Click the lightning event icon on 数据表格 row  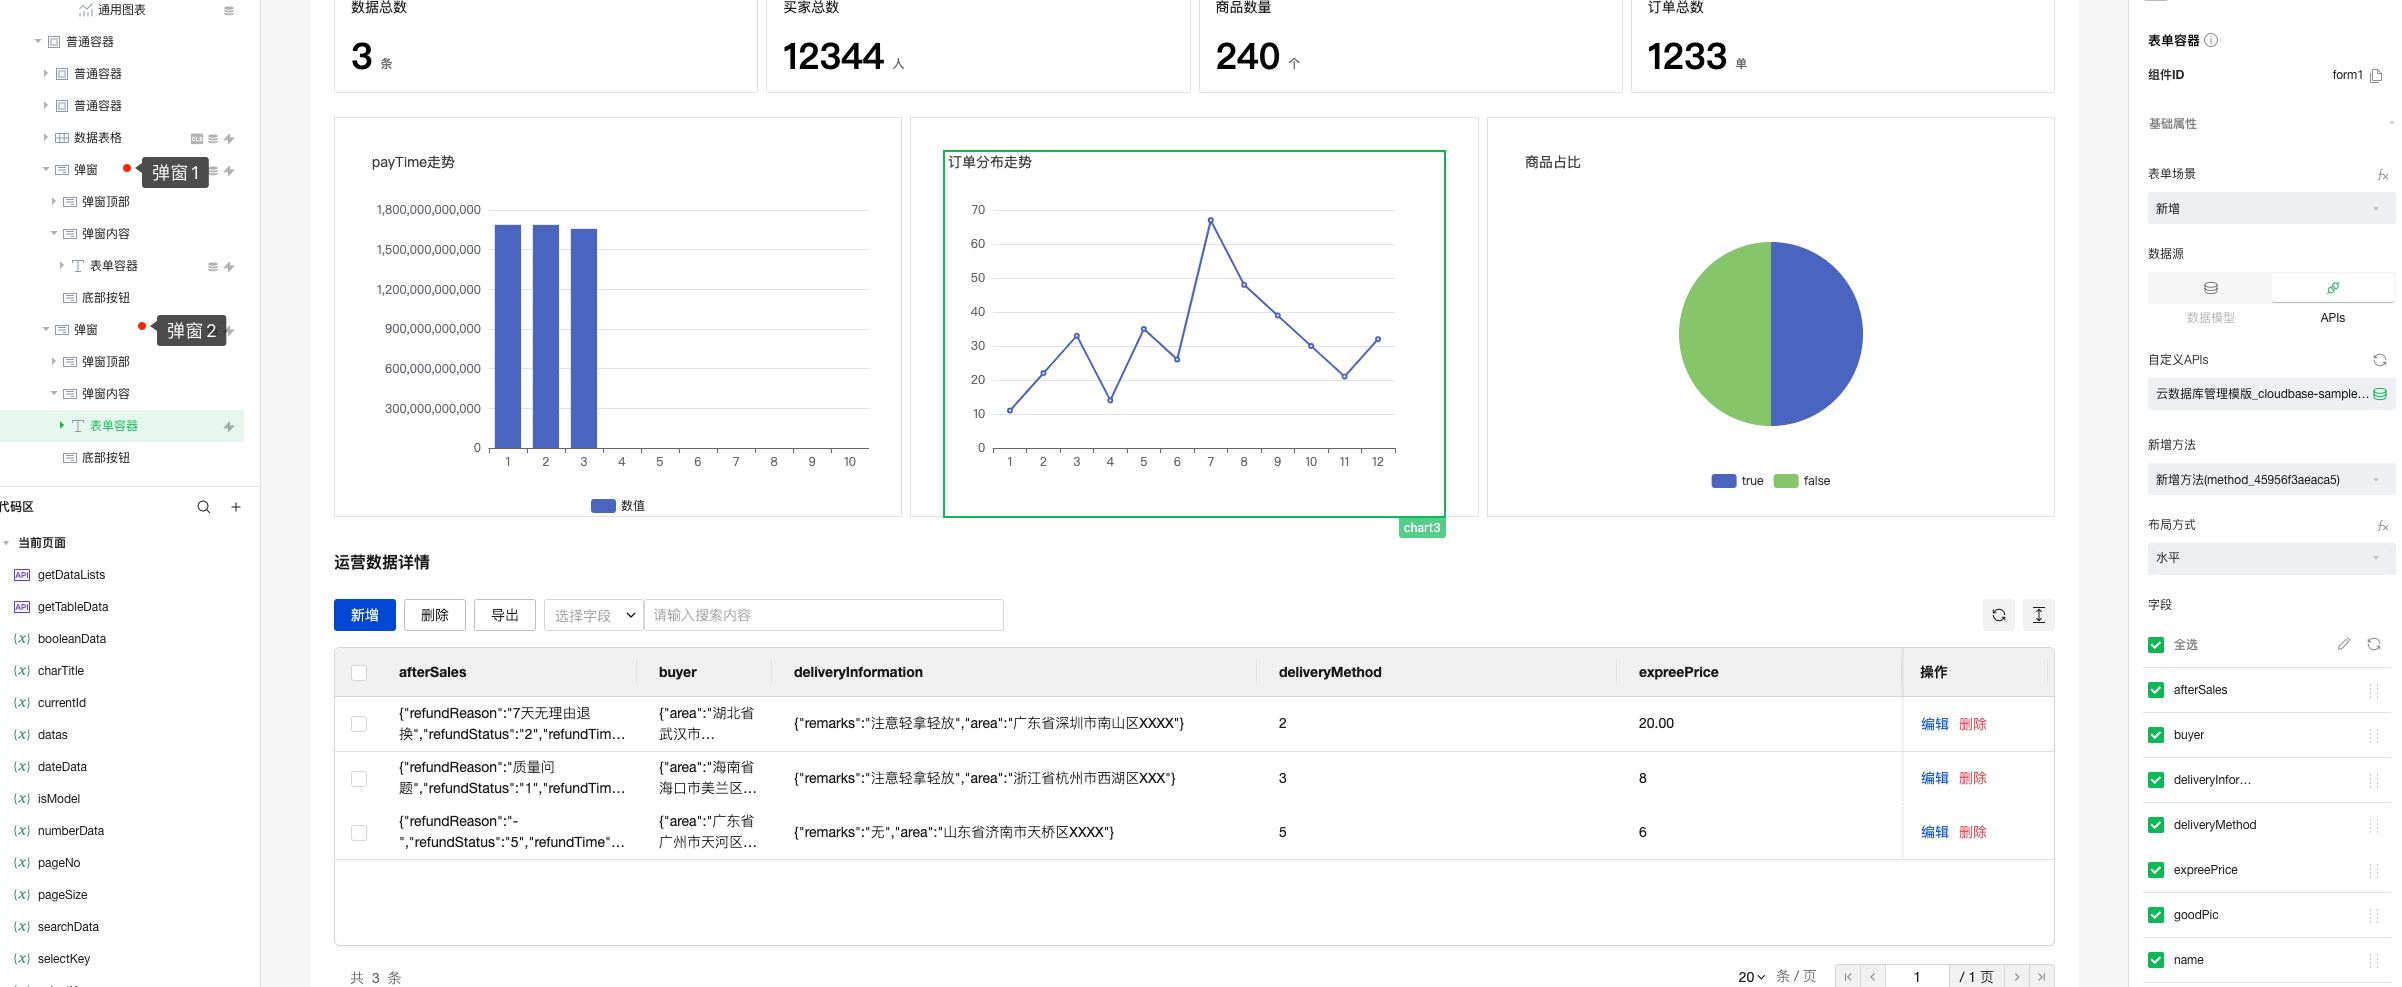coord(229,139)
